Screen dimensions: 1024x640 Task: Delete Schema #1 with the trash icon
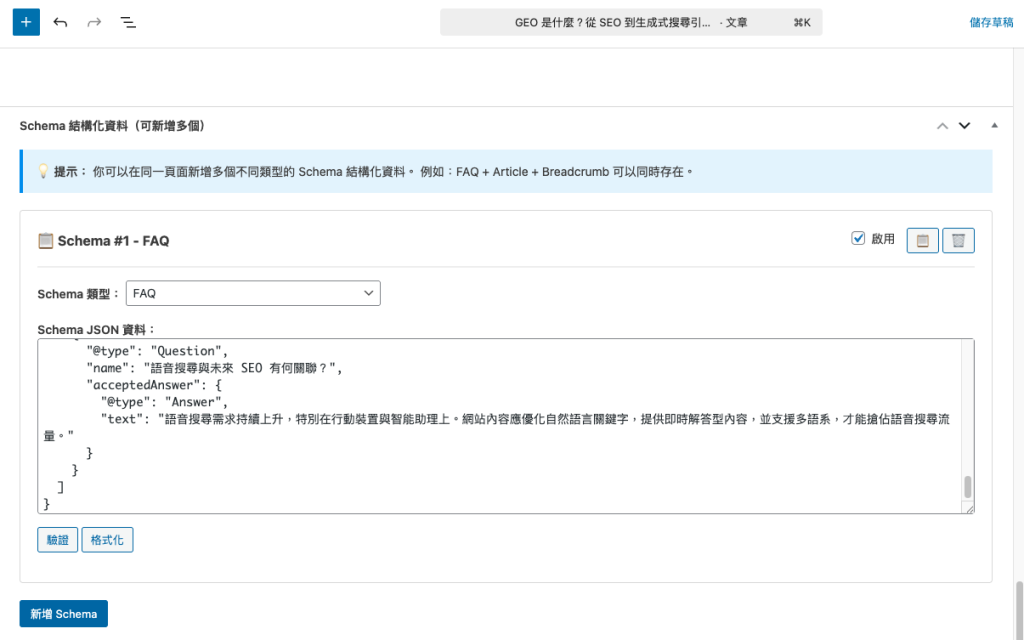tap(958, 240)
